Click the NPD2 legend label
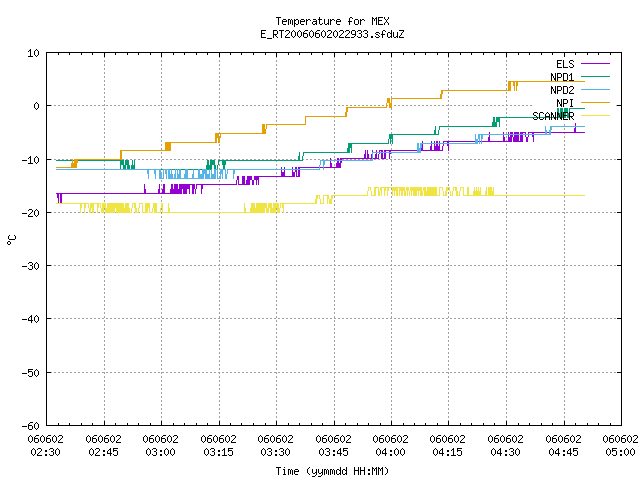The height and width of the screenshot is (480, 640). (x=562, y=90)
